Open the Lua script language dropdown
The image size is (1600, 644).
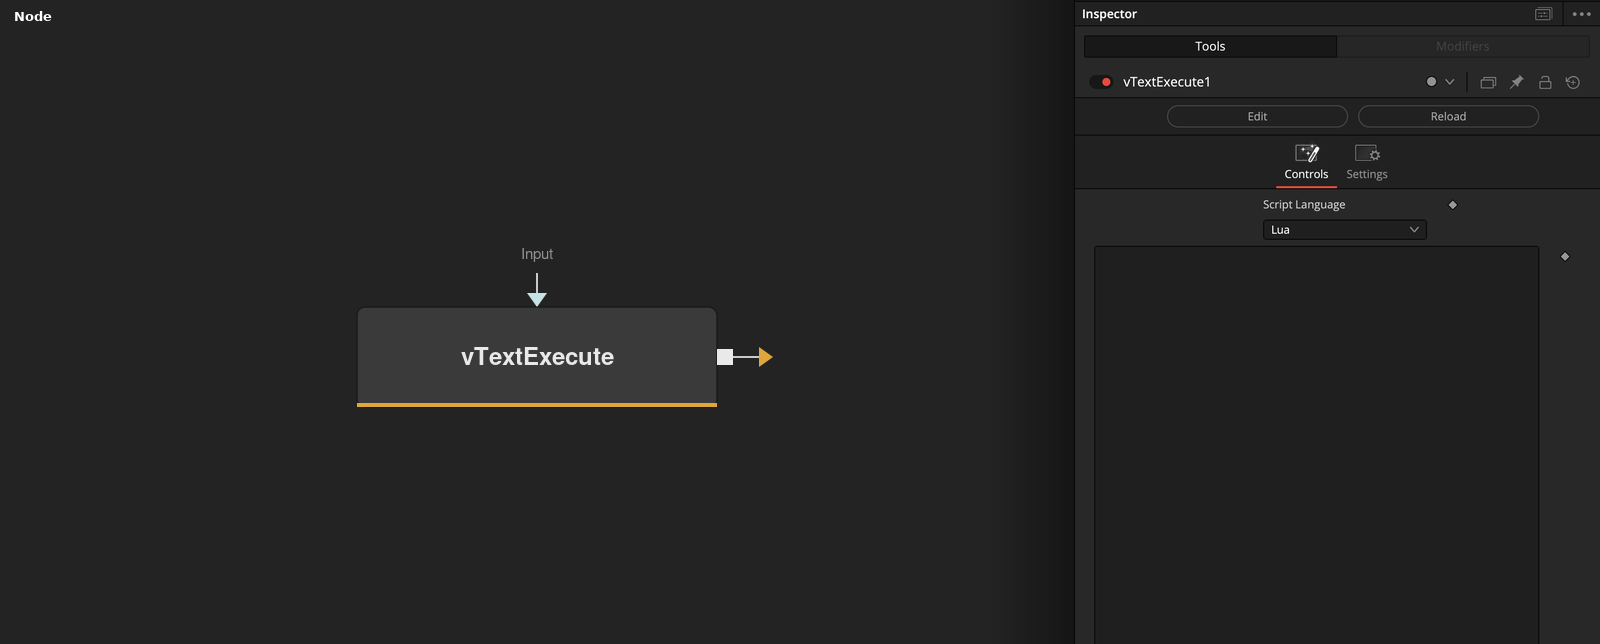click(1345, 230)
